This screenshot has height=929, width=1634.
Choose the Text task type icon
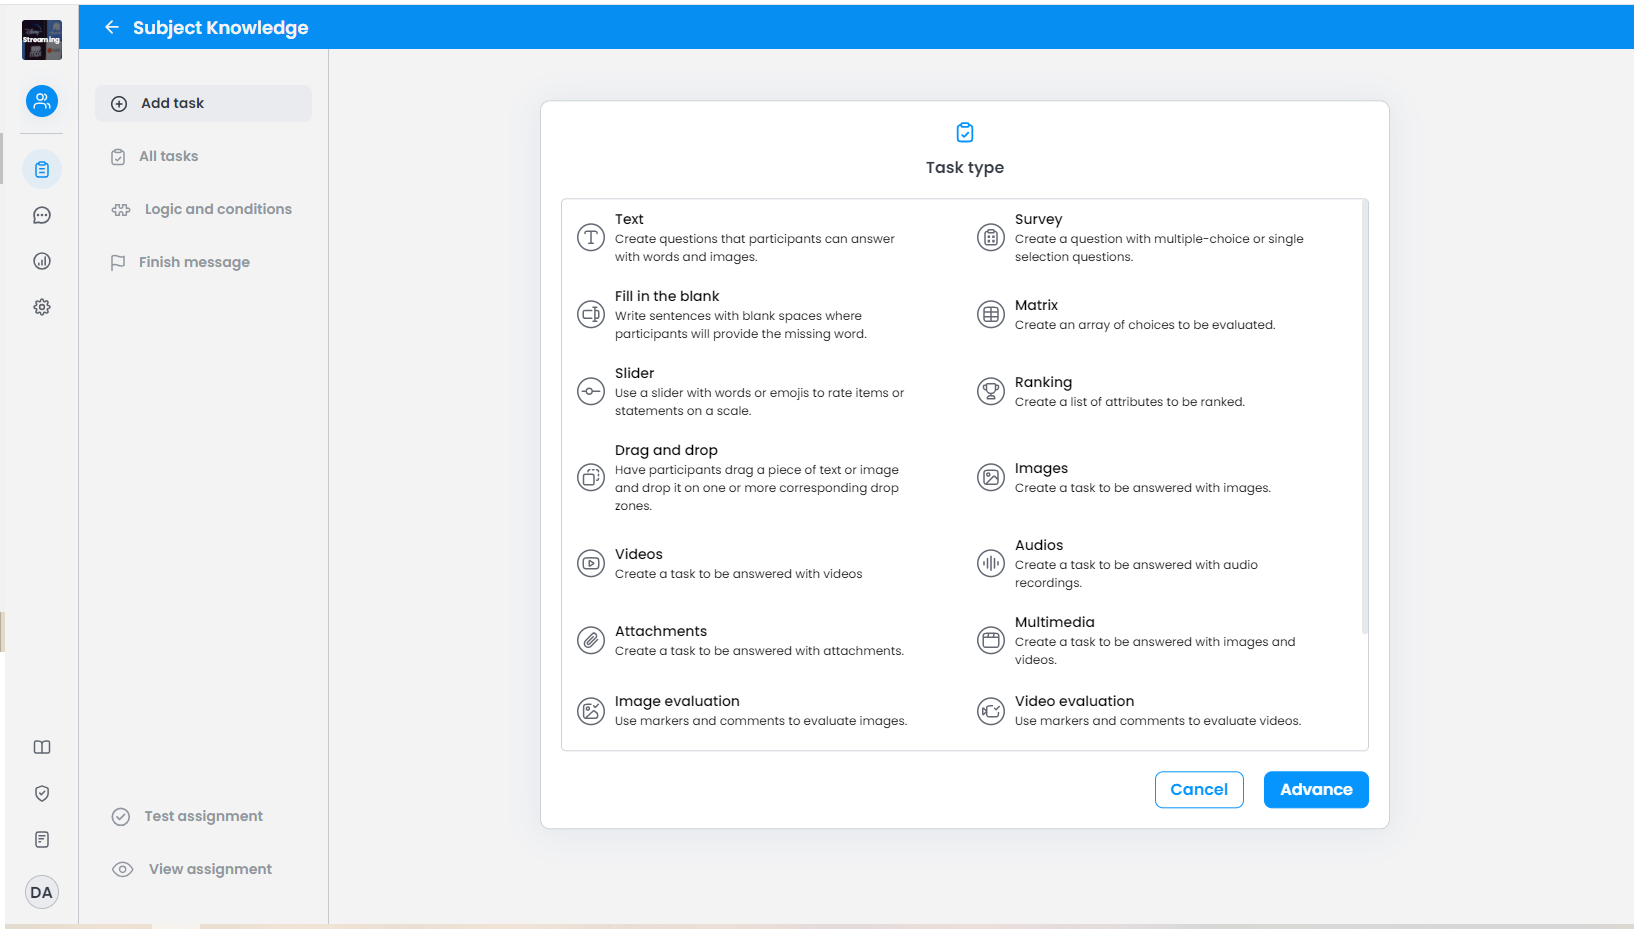[591, 237]
